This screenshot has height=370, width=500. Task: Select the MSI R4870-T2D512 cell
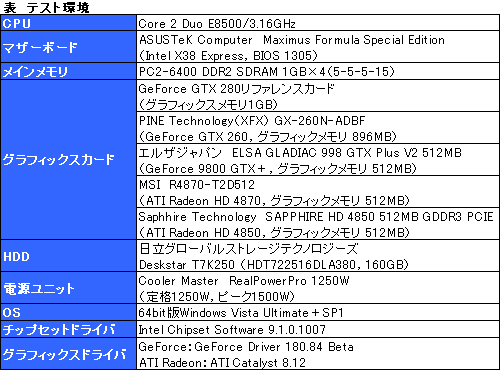pyautogui.click(x=318, y=192)
